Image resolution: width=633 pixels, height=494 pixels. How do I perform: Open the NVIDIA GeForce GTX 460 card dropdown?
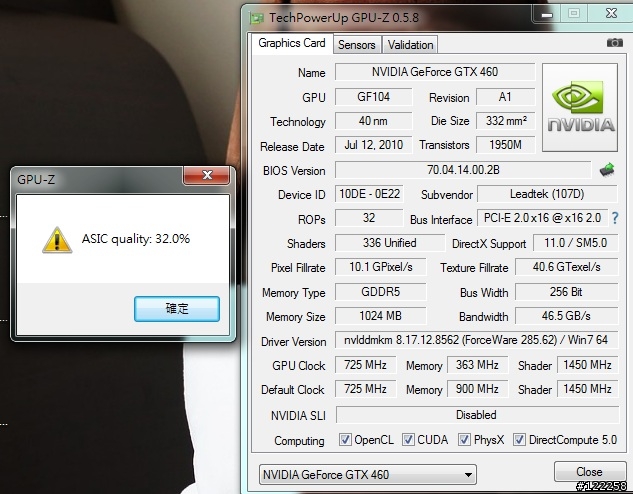click(x=367, y=474)
